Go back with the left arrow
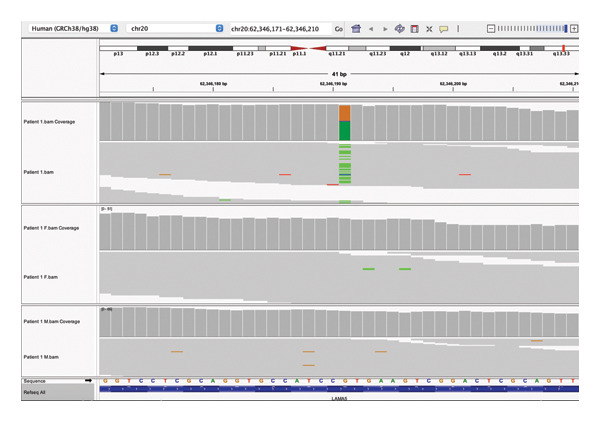Image resolution: width=600 pixels, height=422 pixels. pyautogui.click(x=371, y=29)
